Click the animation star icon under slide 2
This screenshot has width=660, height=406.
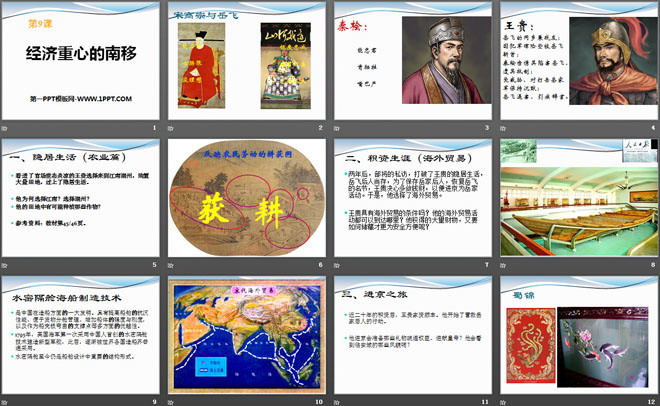pyautogui.click(x=170, y=128)
